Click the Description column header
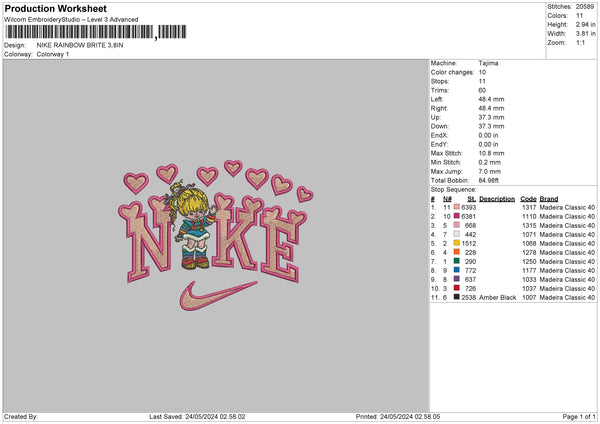 (x=497, y=199)
